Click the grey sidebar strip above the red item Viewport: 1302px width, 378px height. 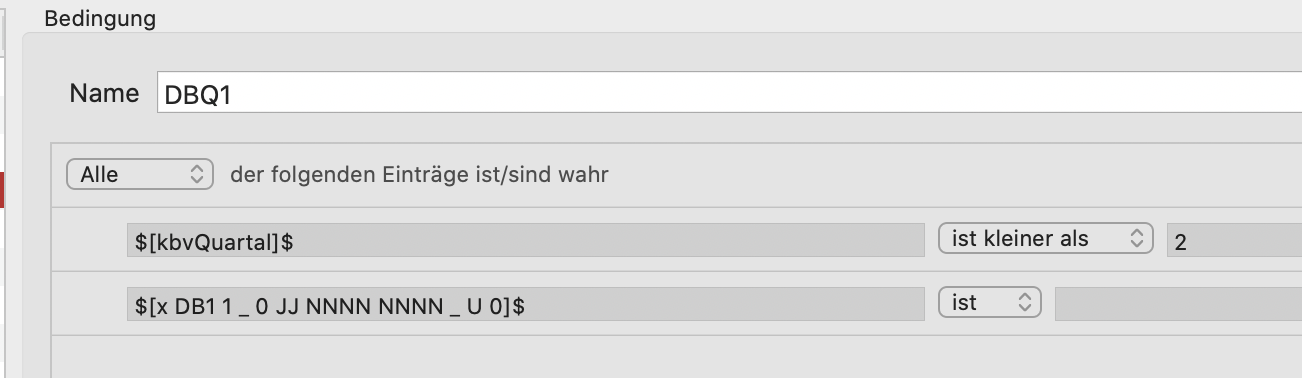coord(3,100)
